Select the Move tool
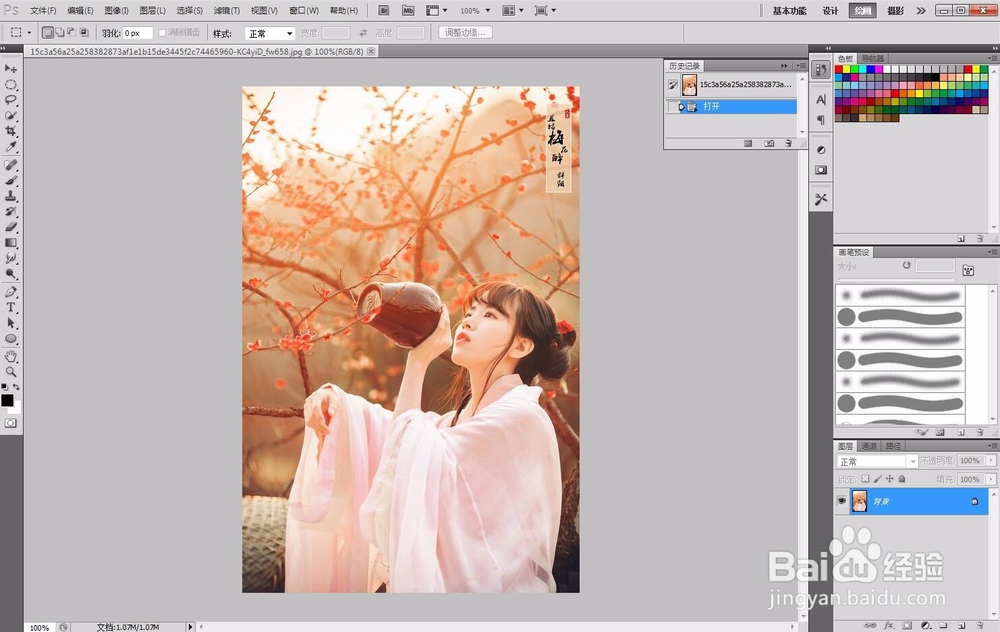1000x632 pixels. tap(11, 68)
